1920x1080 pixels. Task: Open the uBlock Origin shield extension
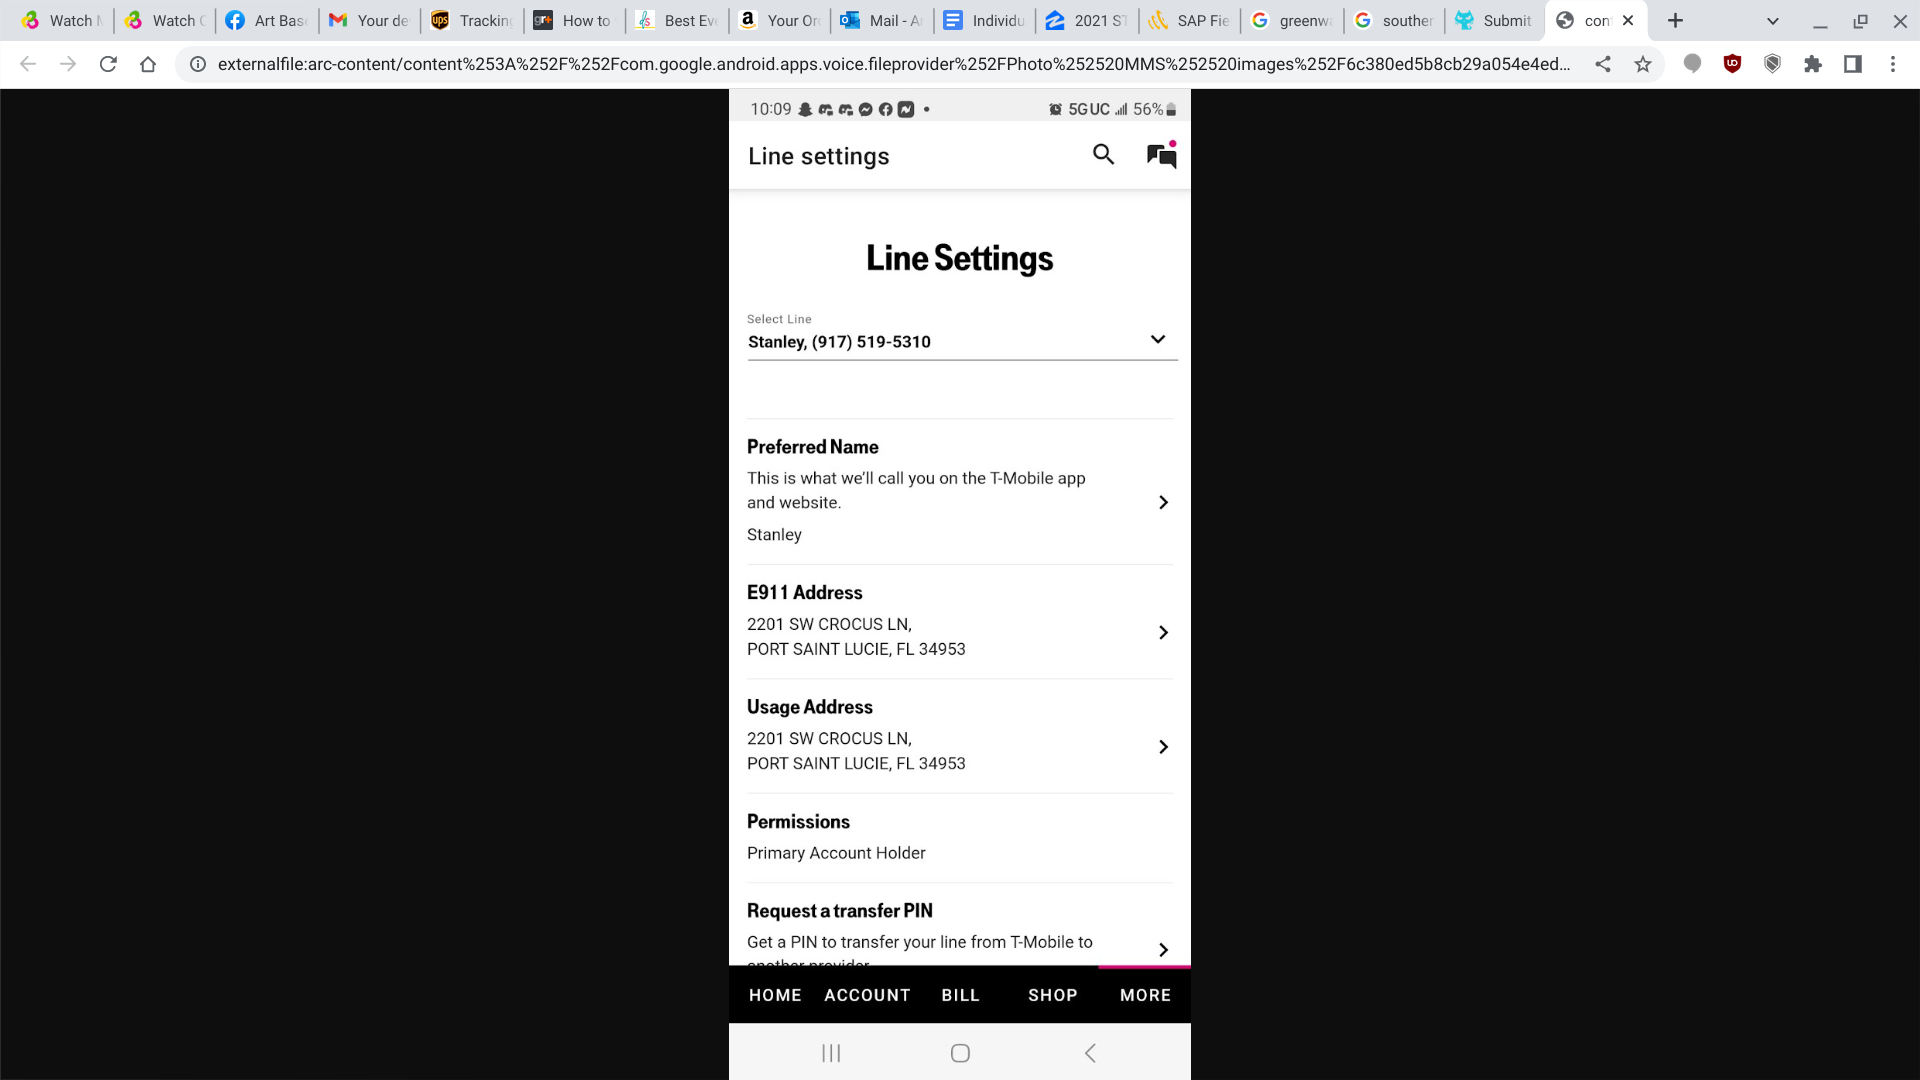[x=1732, y=64]
